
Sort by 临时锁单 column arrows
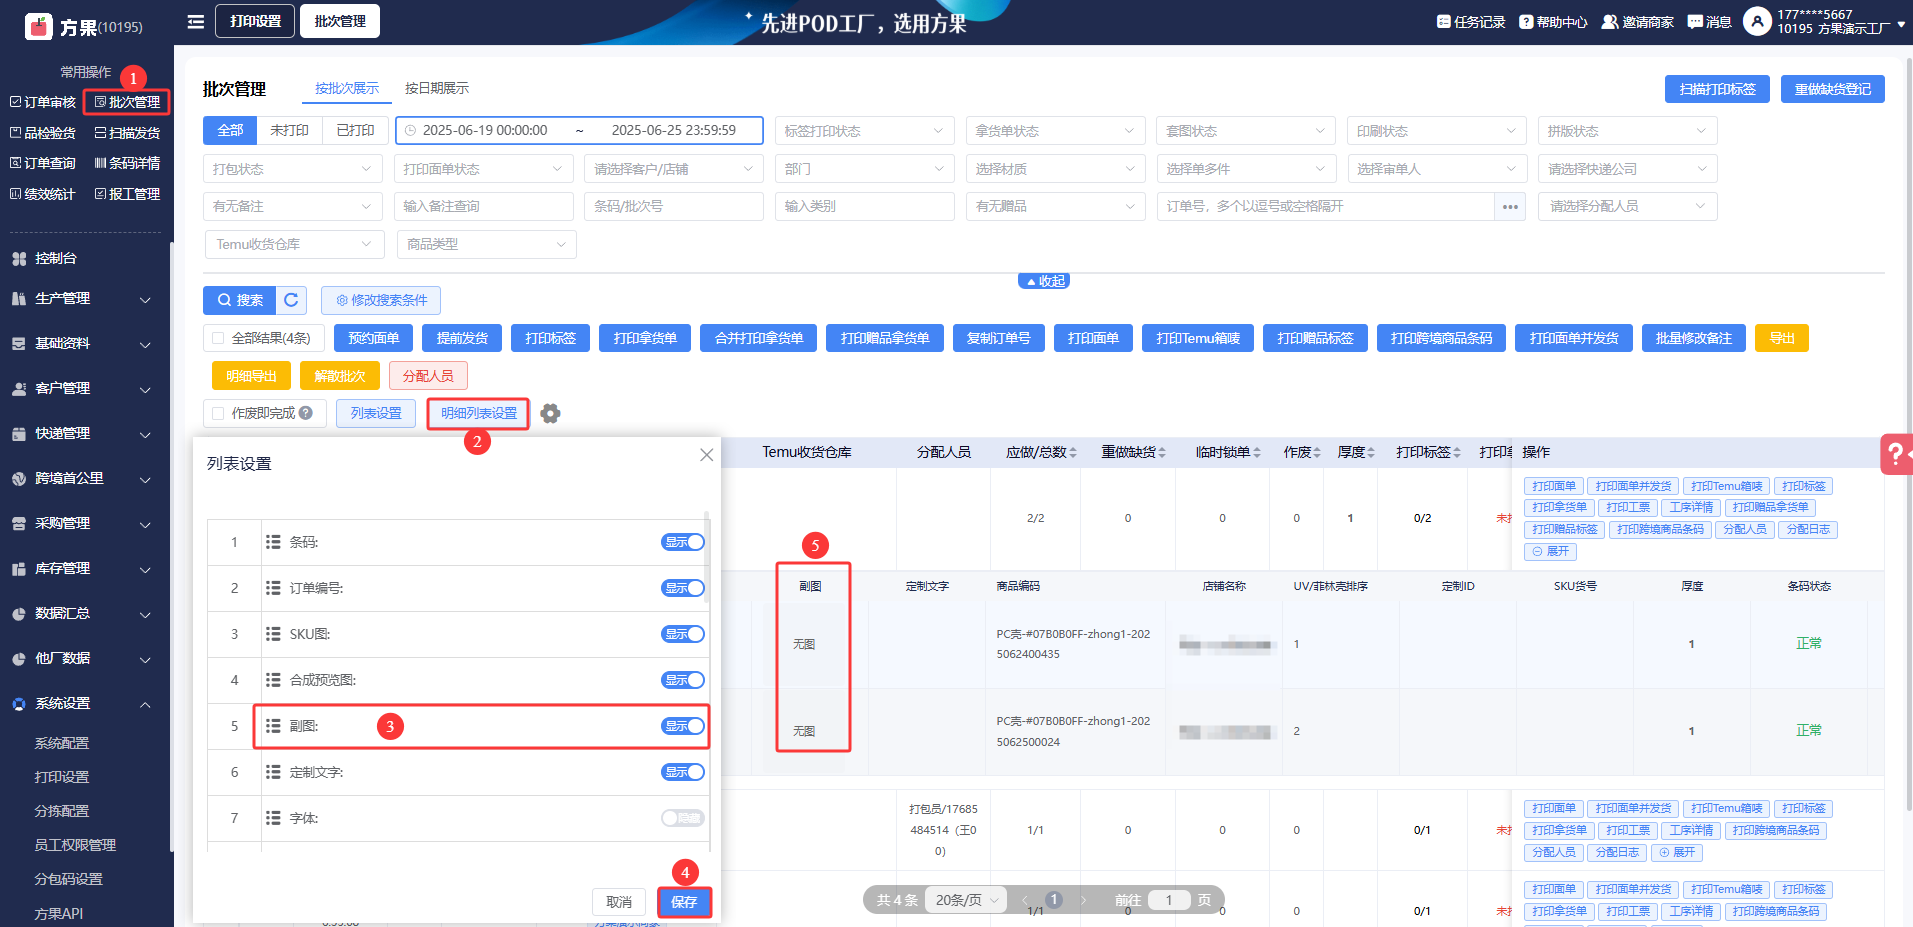[x=1257, y=453]
